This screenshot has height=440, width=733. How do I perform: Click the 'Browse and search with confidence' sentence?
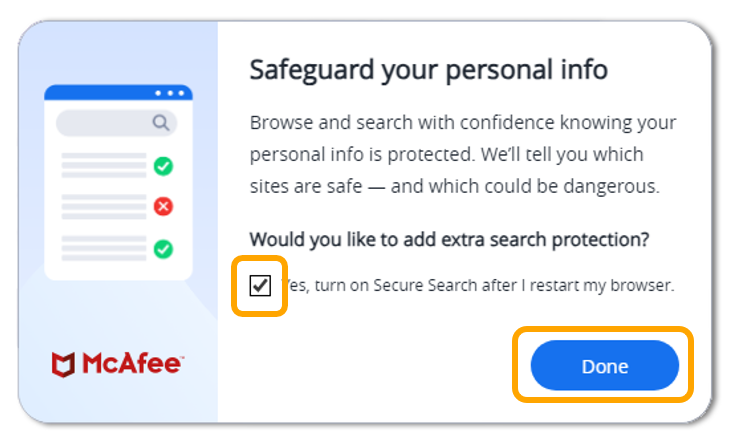pyautogui.click(x=462, y=124)
